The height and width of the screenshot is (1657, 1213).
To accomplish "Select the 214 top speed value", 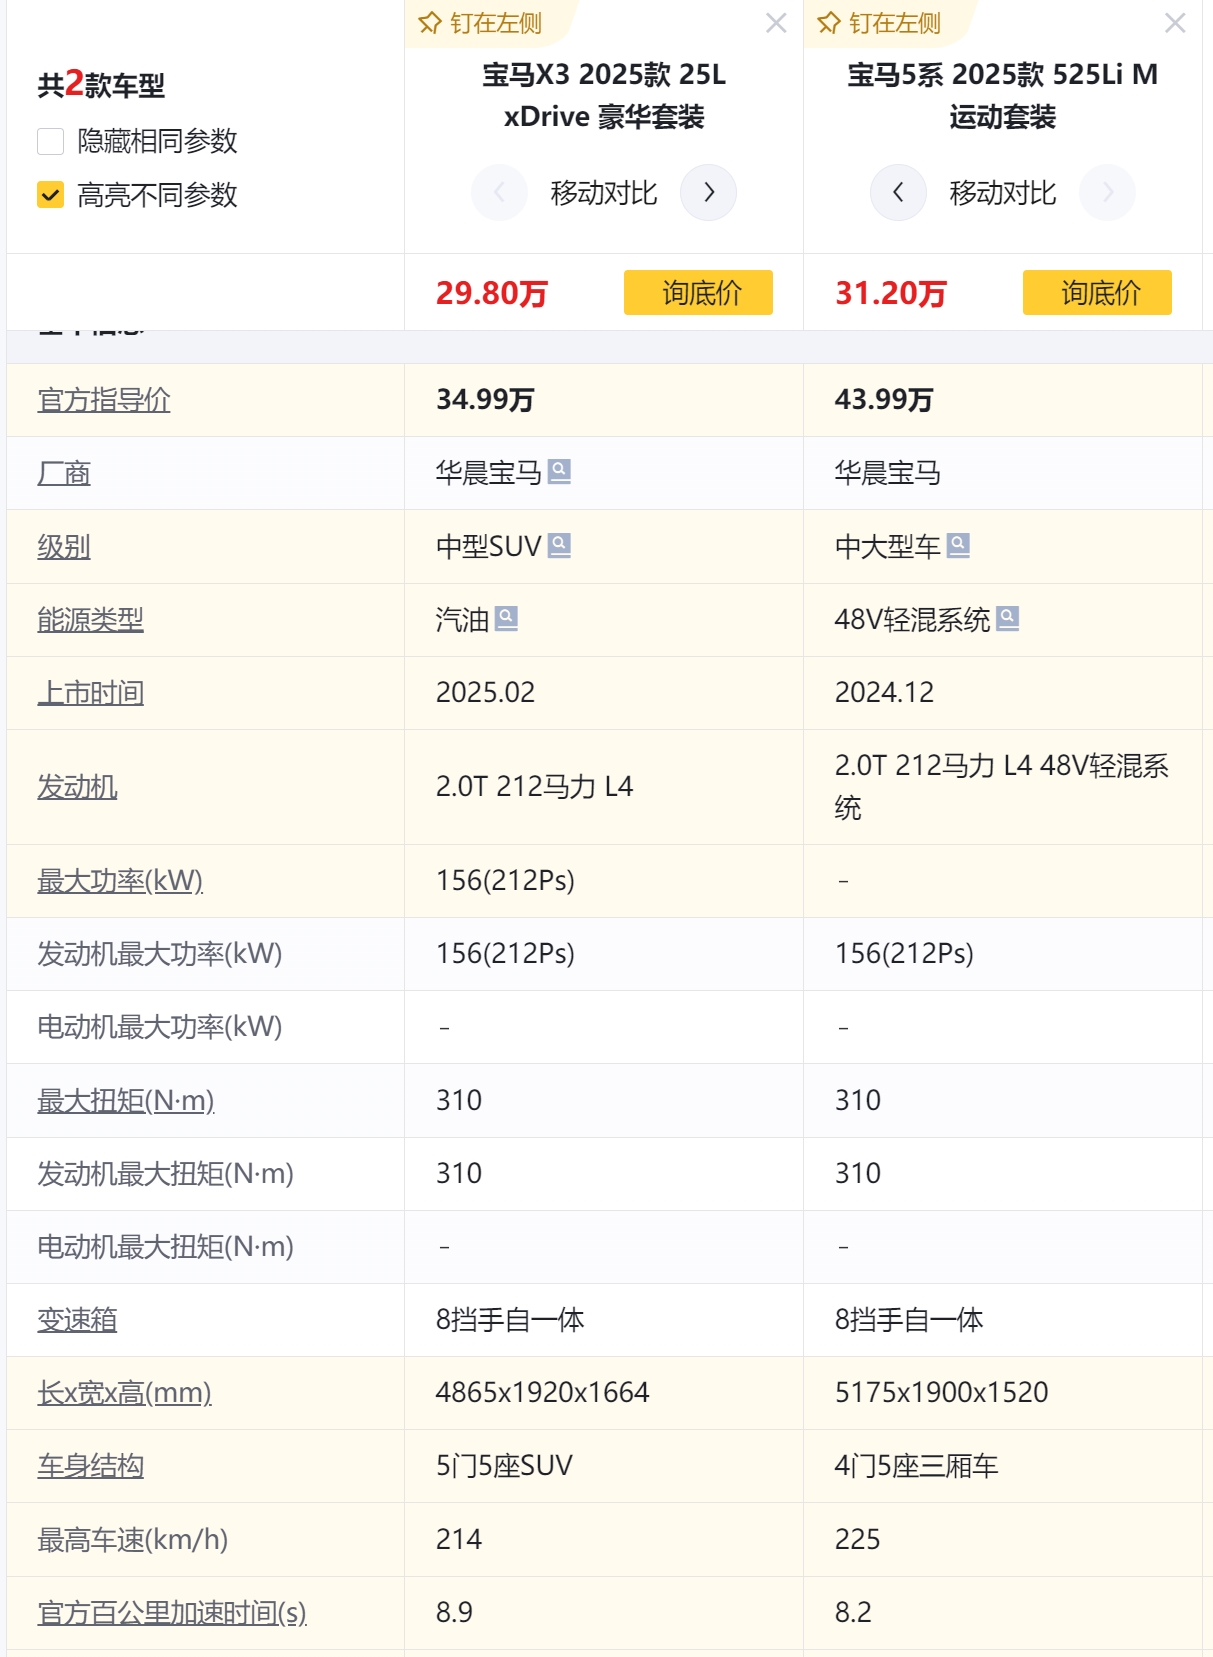I will point(459,1539).
